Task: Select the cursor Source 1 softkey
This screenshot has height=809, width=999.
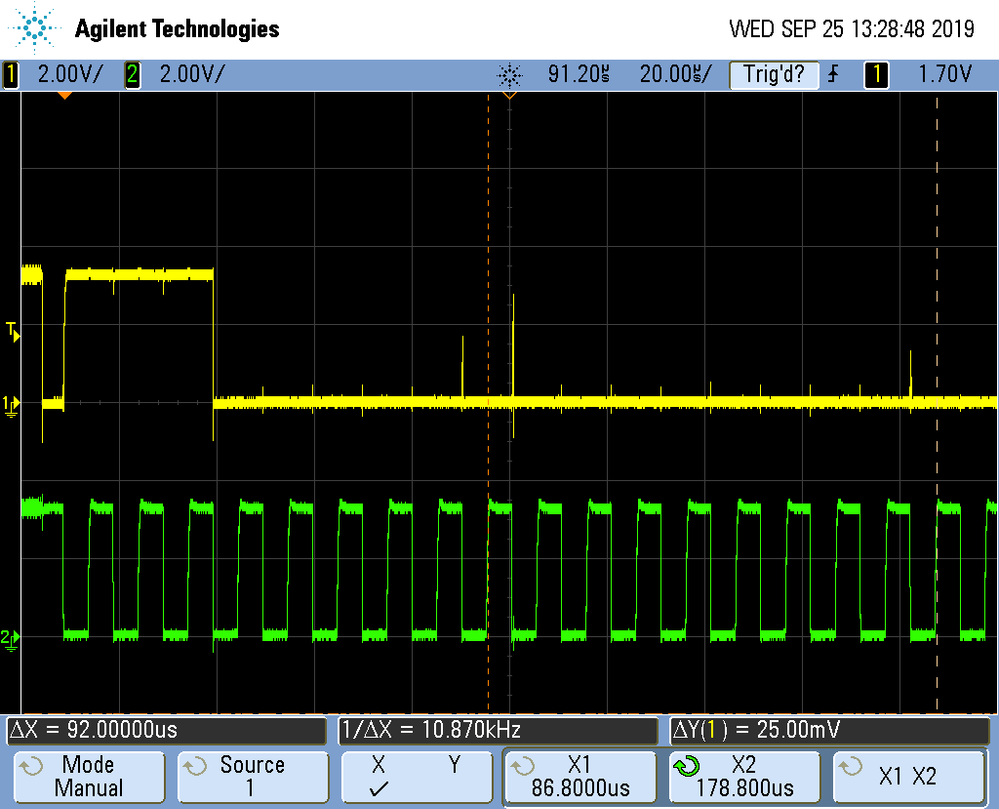Action: click(253, 777)
